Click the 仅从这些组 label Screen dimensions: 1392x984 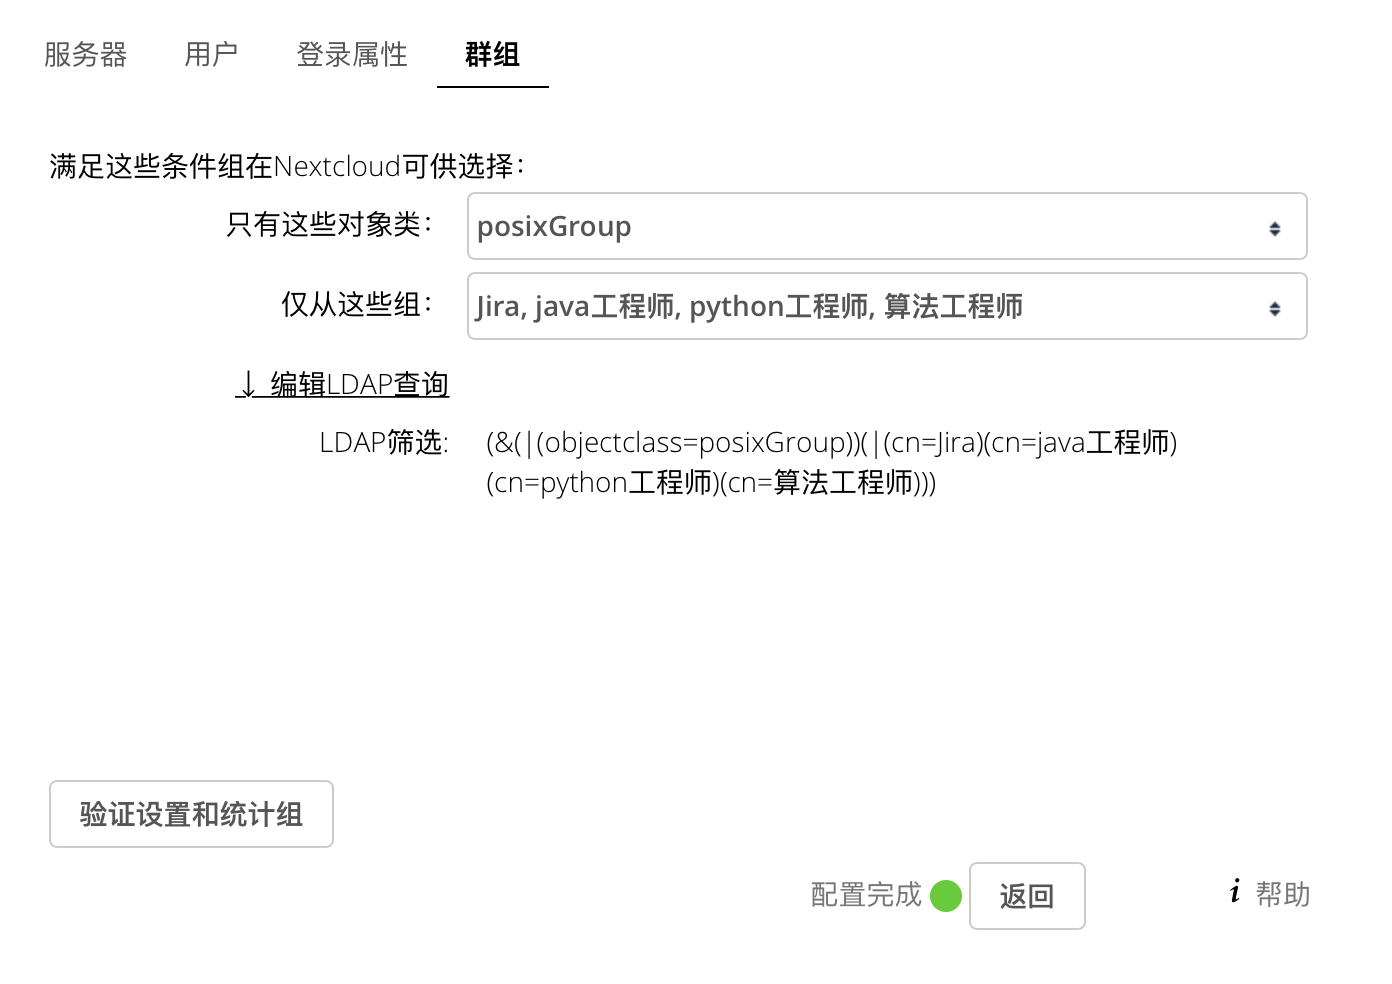[358, 304]
